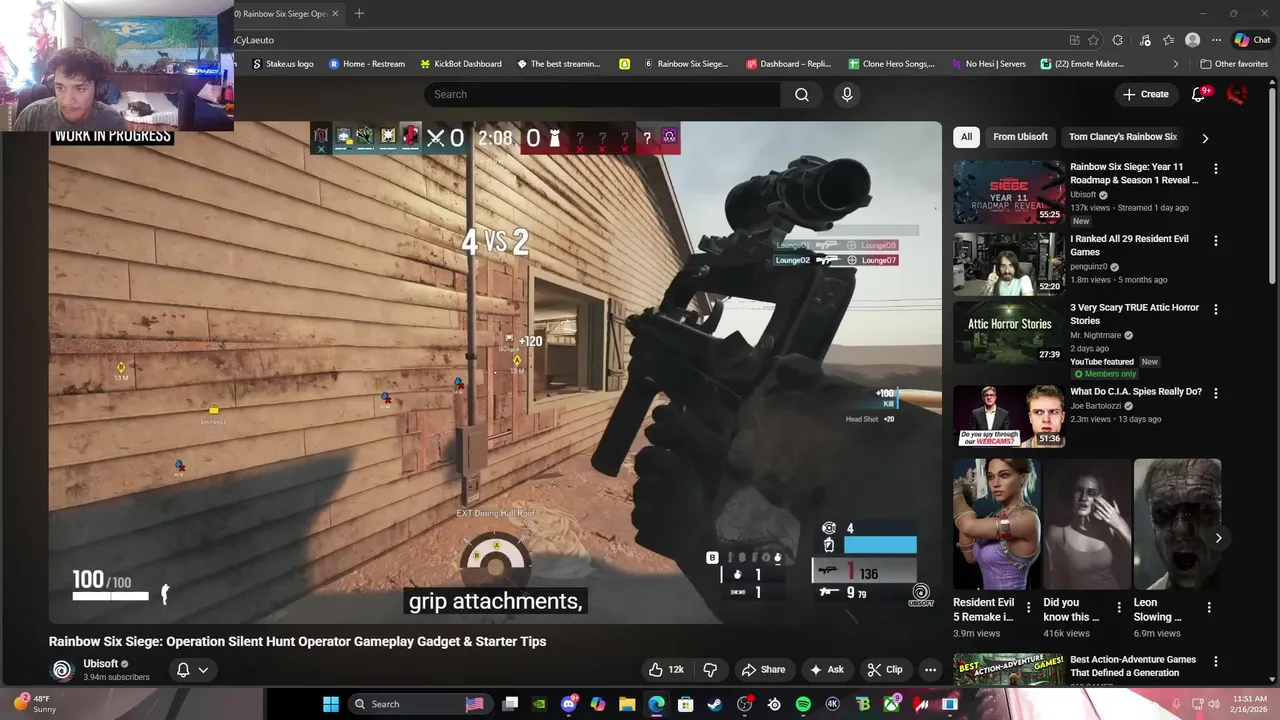Image resolution: width=1280 pixels, height=720 pixels.
Task: Close the Rainbow Six Siege browser tab
Action: (x=335, y=14)
